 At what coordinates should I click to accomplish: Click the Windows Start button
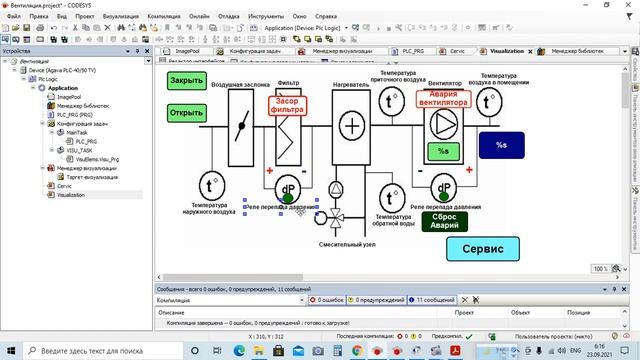[x=11, y=351]
